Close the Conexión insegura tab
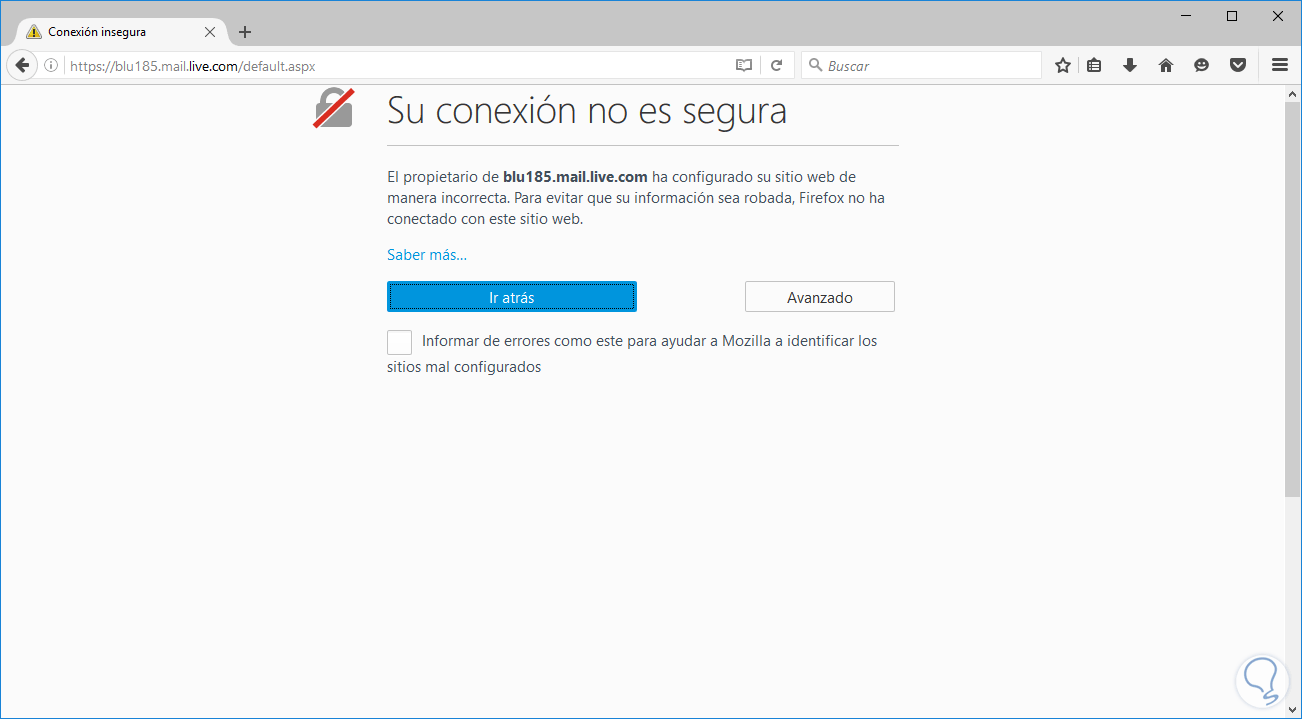 point(209,32)
